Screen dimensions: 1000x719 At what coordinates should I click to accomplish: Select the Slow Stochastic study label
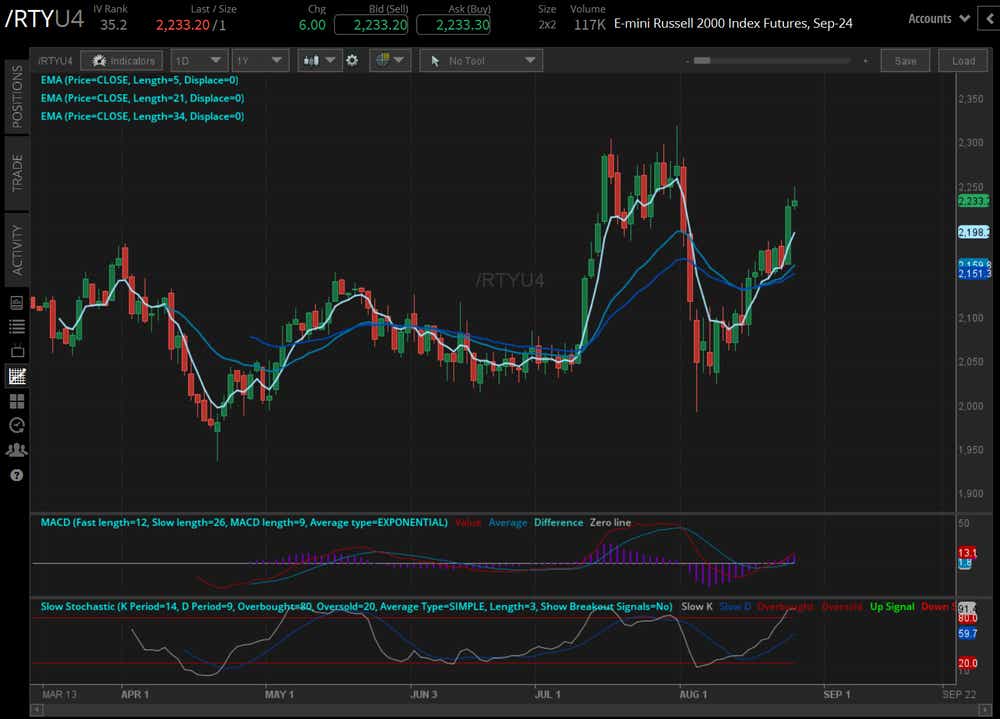coord(357,607)
